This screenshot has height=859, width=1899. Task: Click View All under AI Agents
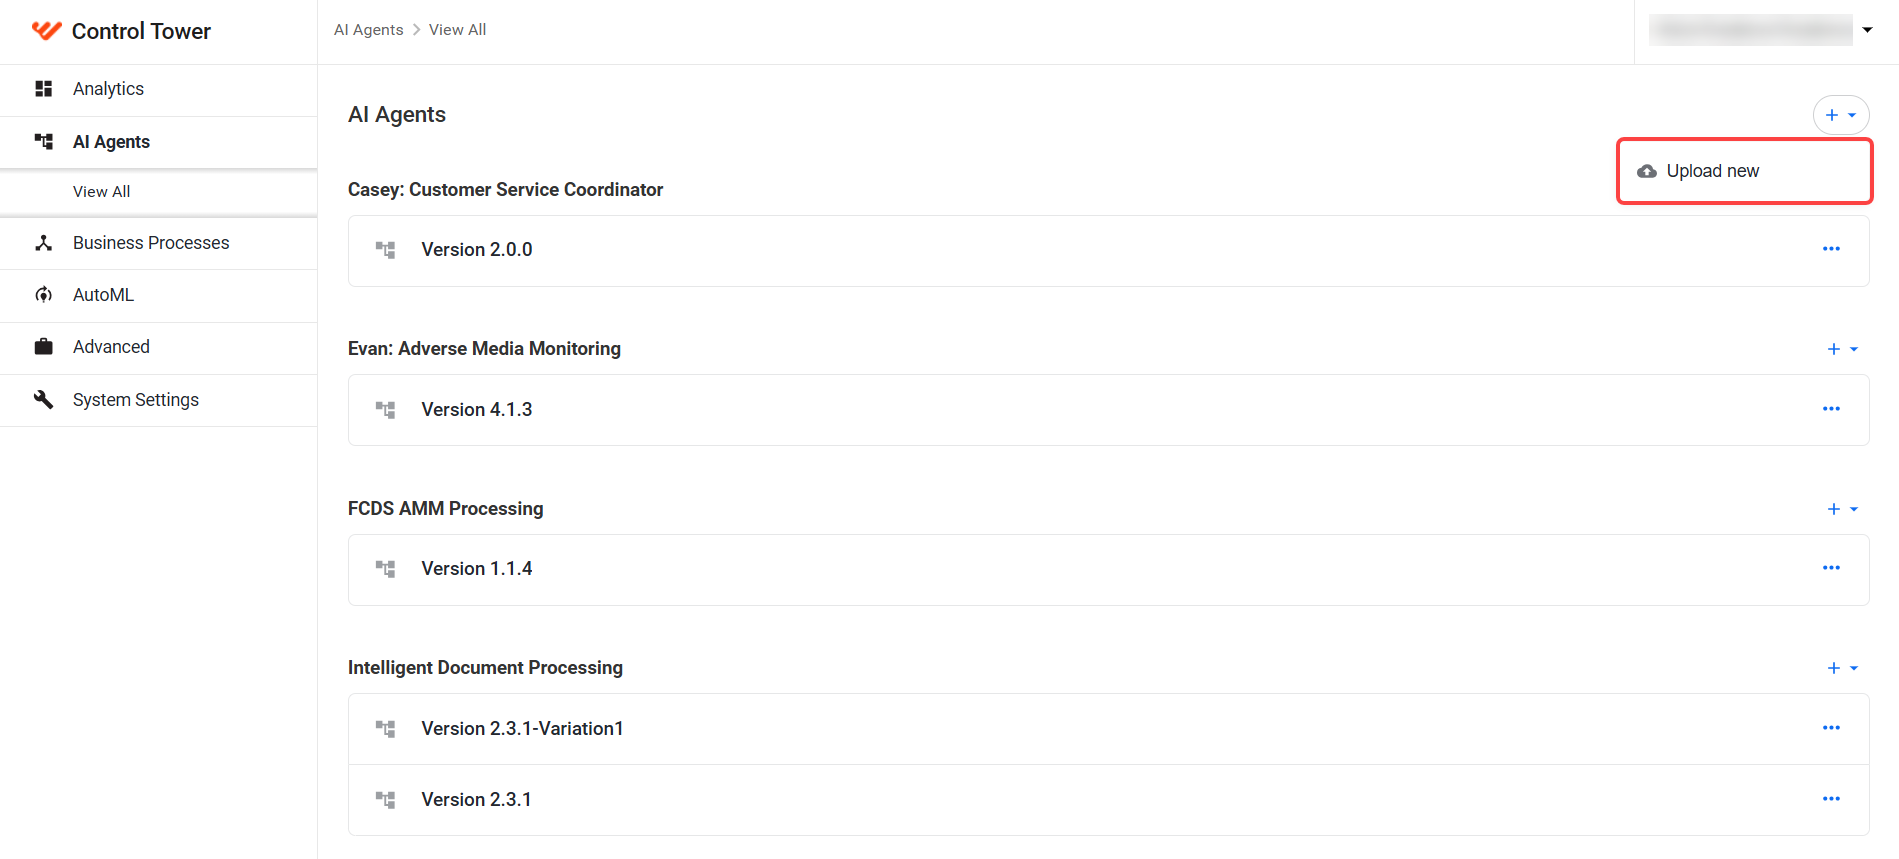tap(101, 192)
